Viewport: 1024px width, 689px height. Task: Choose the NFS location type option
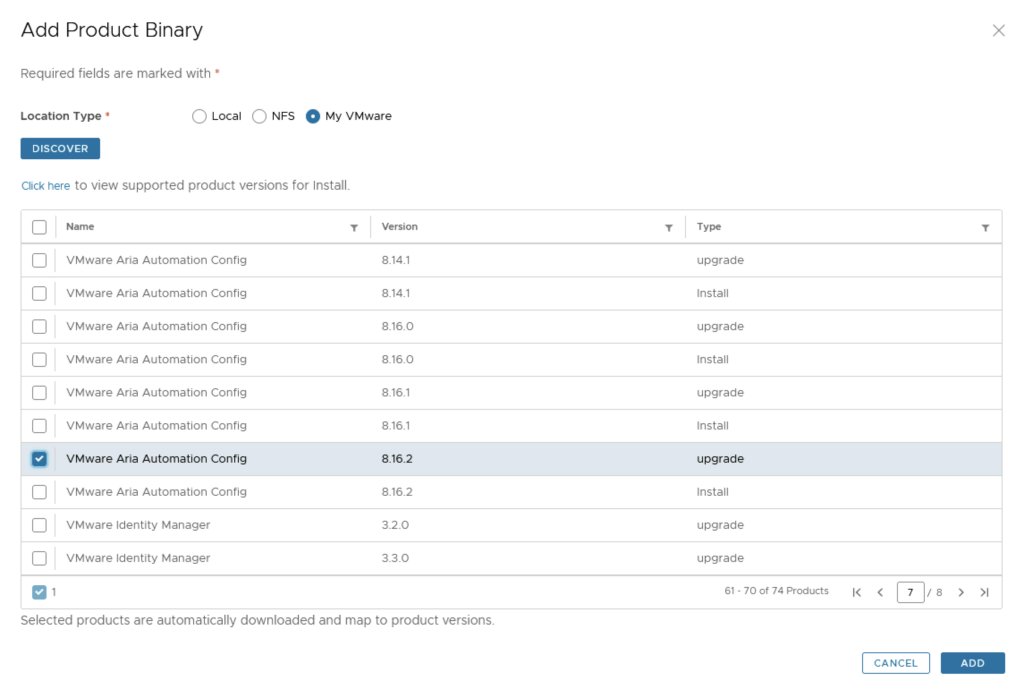point(259,116)
